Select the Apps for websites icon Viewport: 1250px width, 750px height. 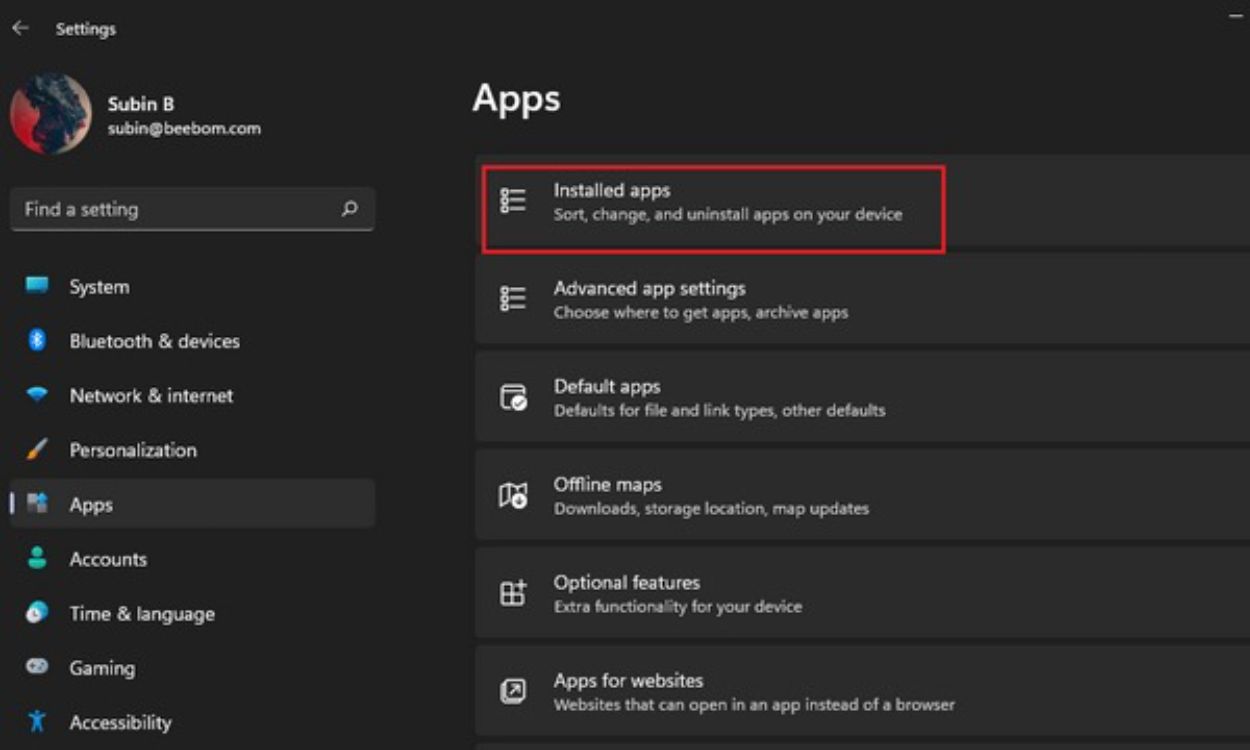514,688
